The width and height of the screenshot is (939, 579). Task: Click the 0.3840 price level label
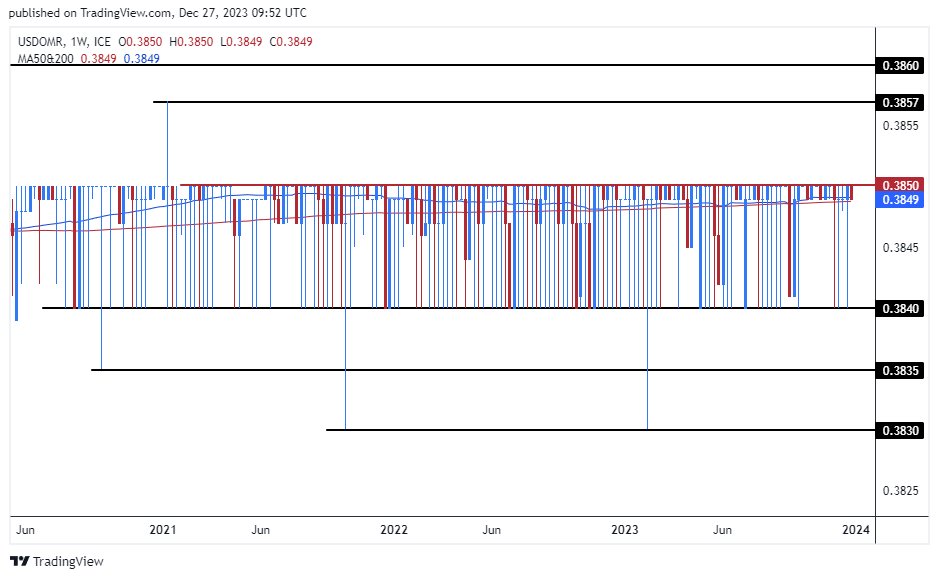point(899,308)
